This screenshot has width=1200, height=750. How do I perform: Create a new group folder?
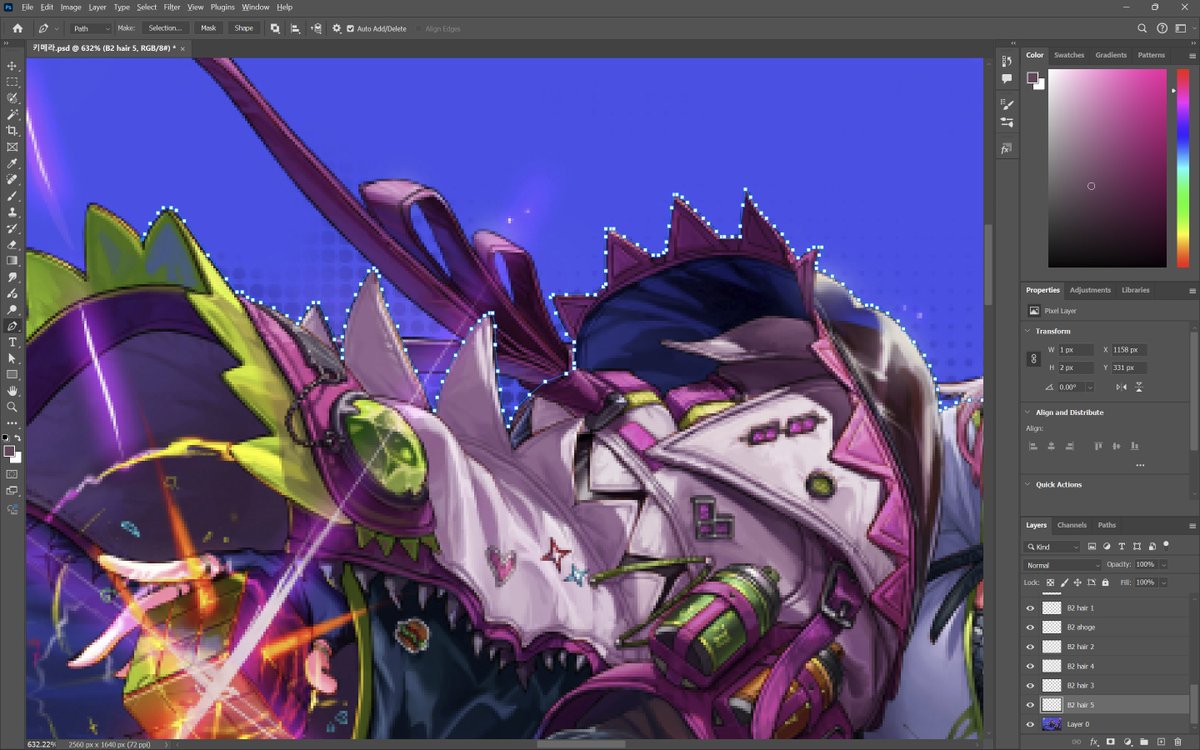coord(1143,741)
